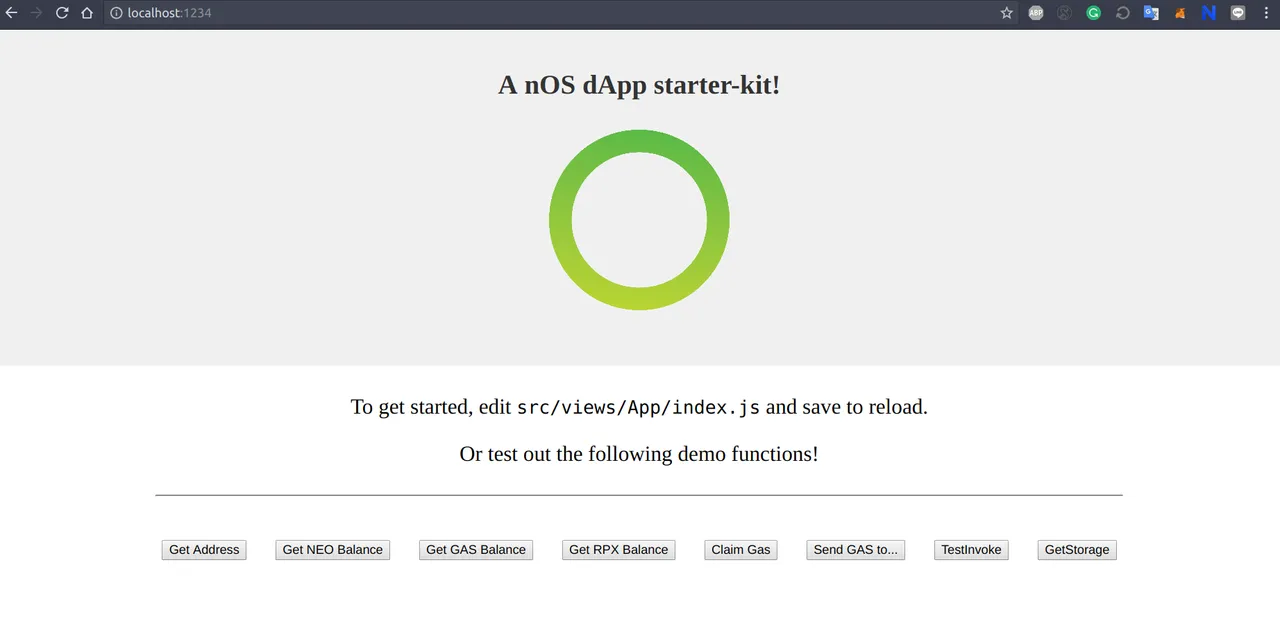The height and width of the screenshot is (644, 1280).
Task: Click 'Or test out the following demo functions!' text
Action: 639,454
